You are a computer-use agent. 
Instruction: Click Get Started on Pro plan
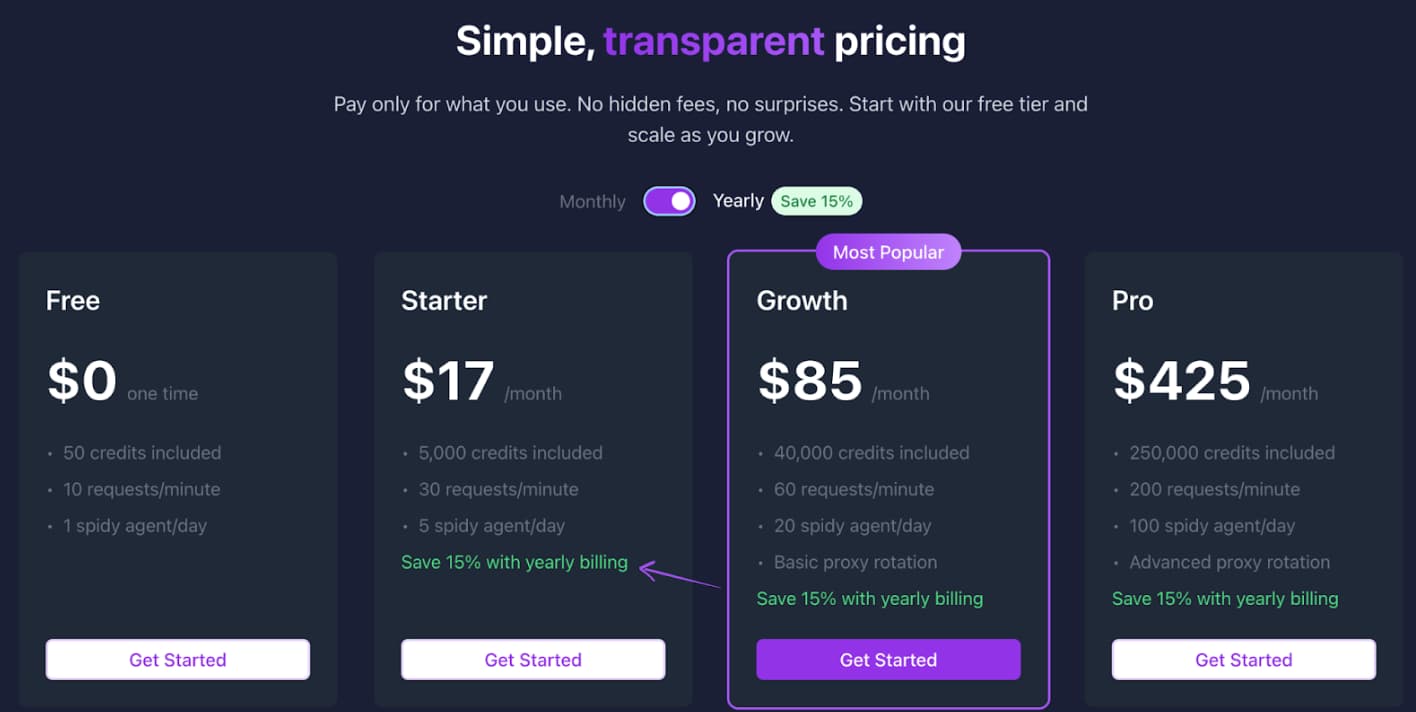[1244, 660]
